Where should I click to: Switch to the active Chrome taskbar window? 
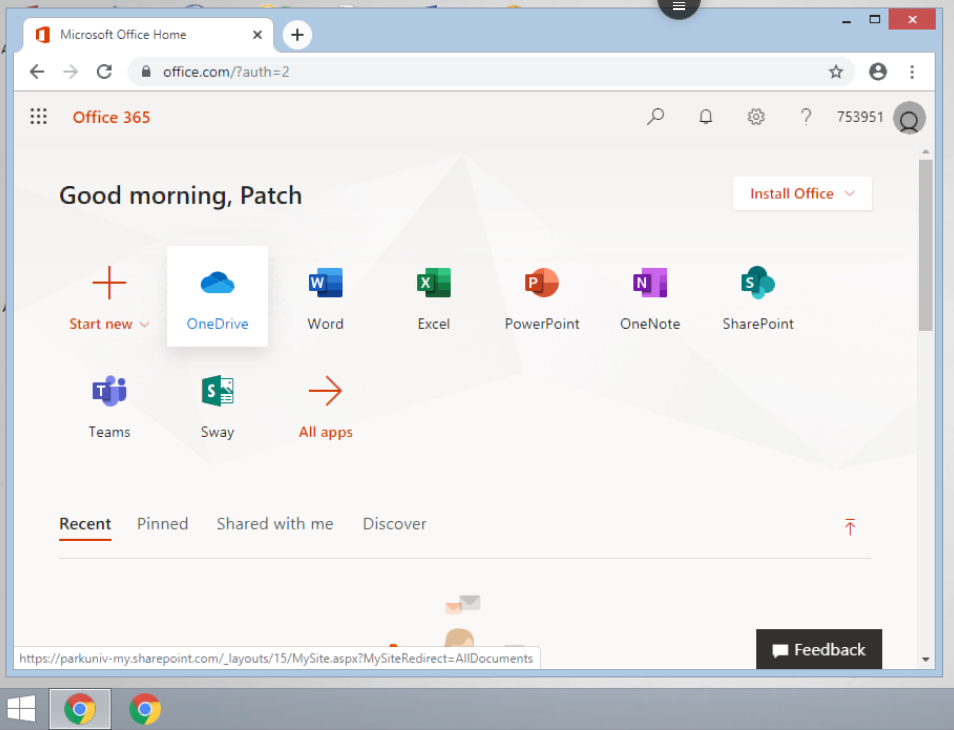80,709
